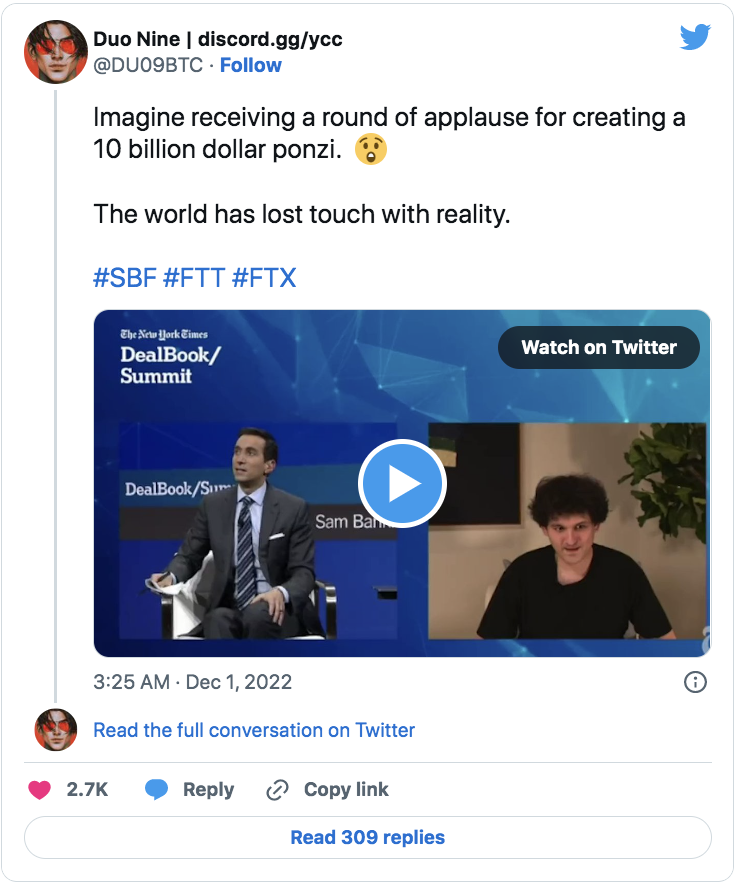Click the @DU09BTC handle

149,65
